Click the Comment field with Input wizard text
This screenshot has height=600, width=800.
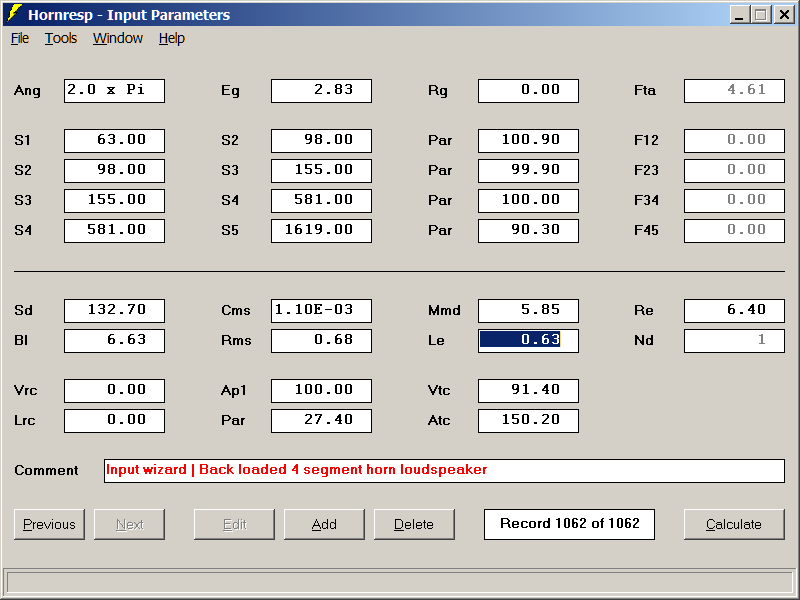(444, 470)
